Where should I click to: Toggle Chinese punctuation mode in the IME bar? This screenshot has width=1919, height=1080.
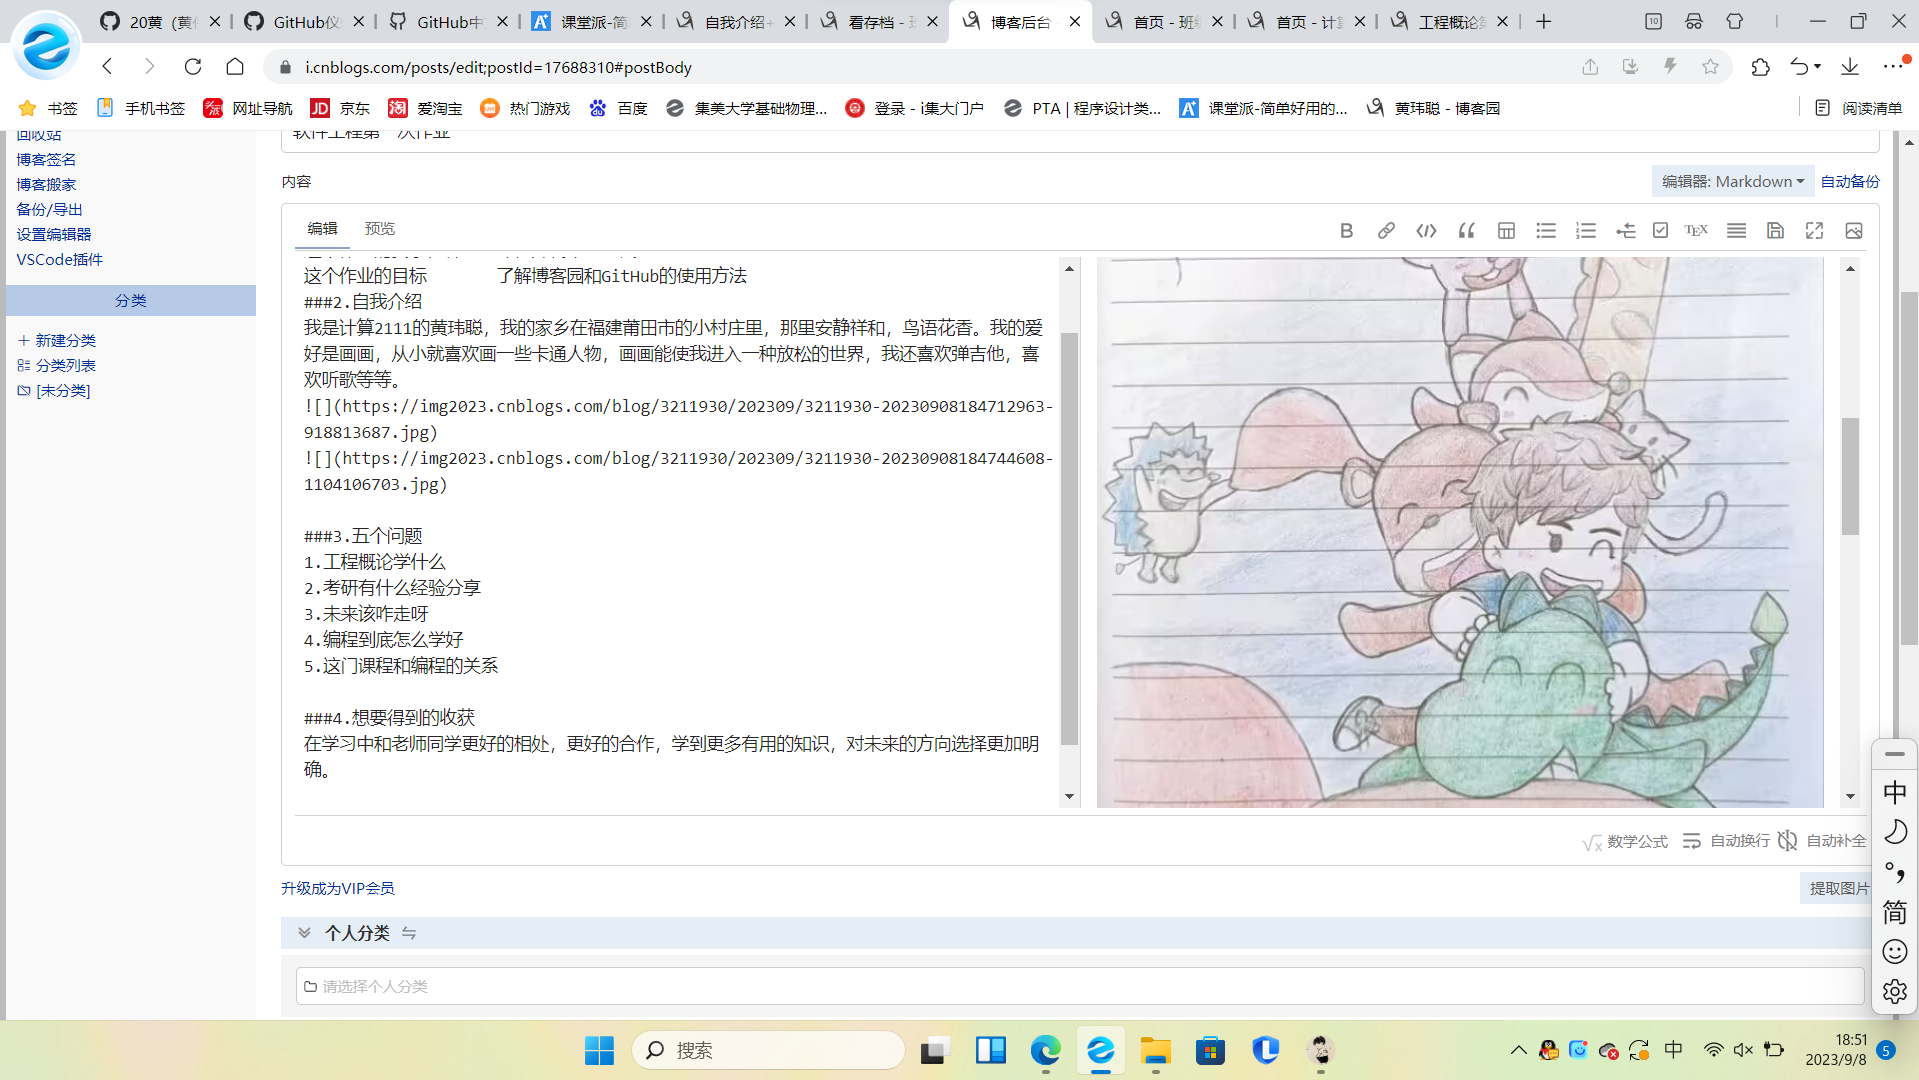[1894, 872]
